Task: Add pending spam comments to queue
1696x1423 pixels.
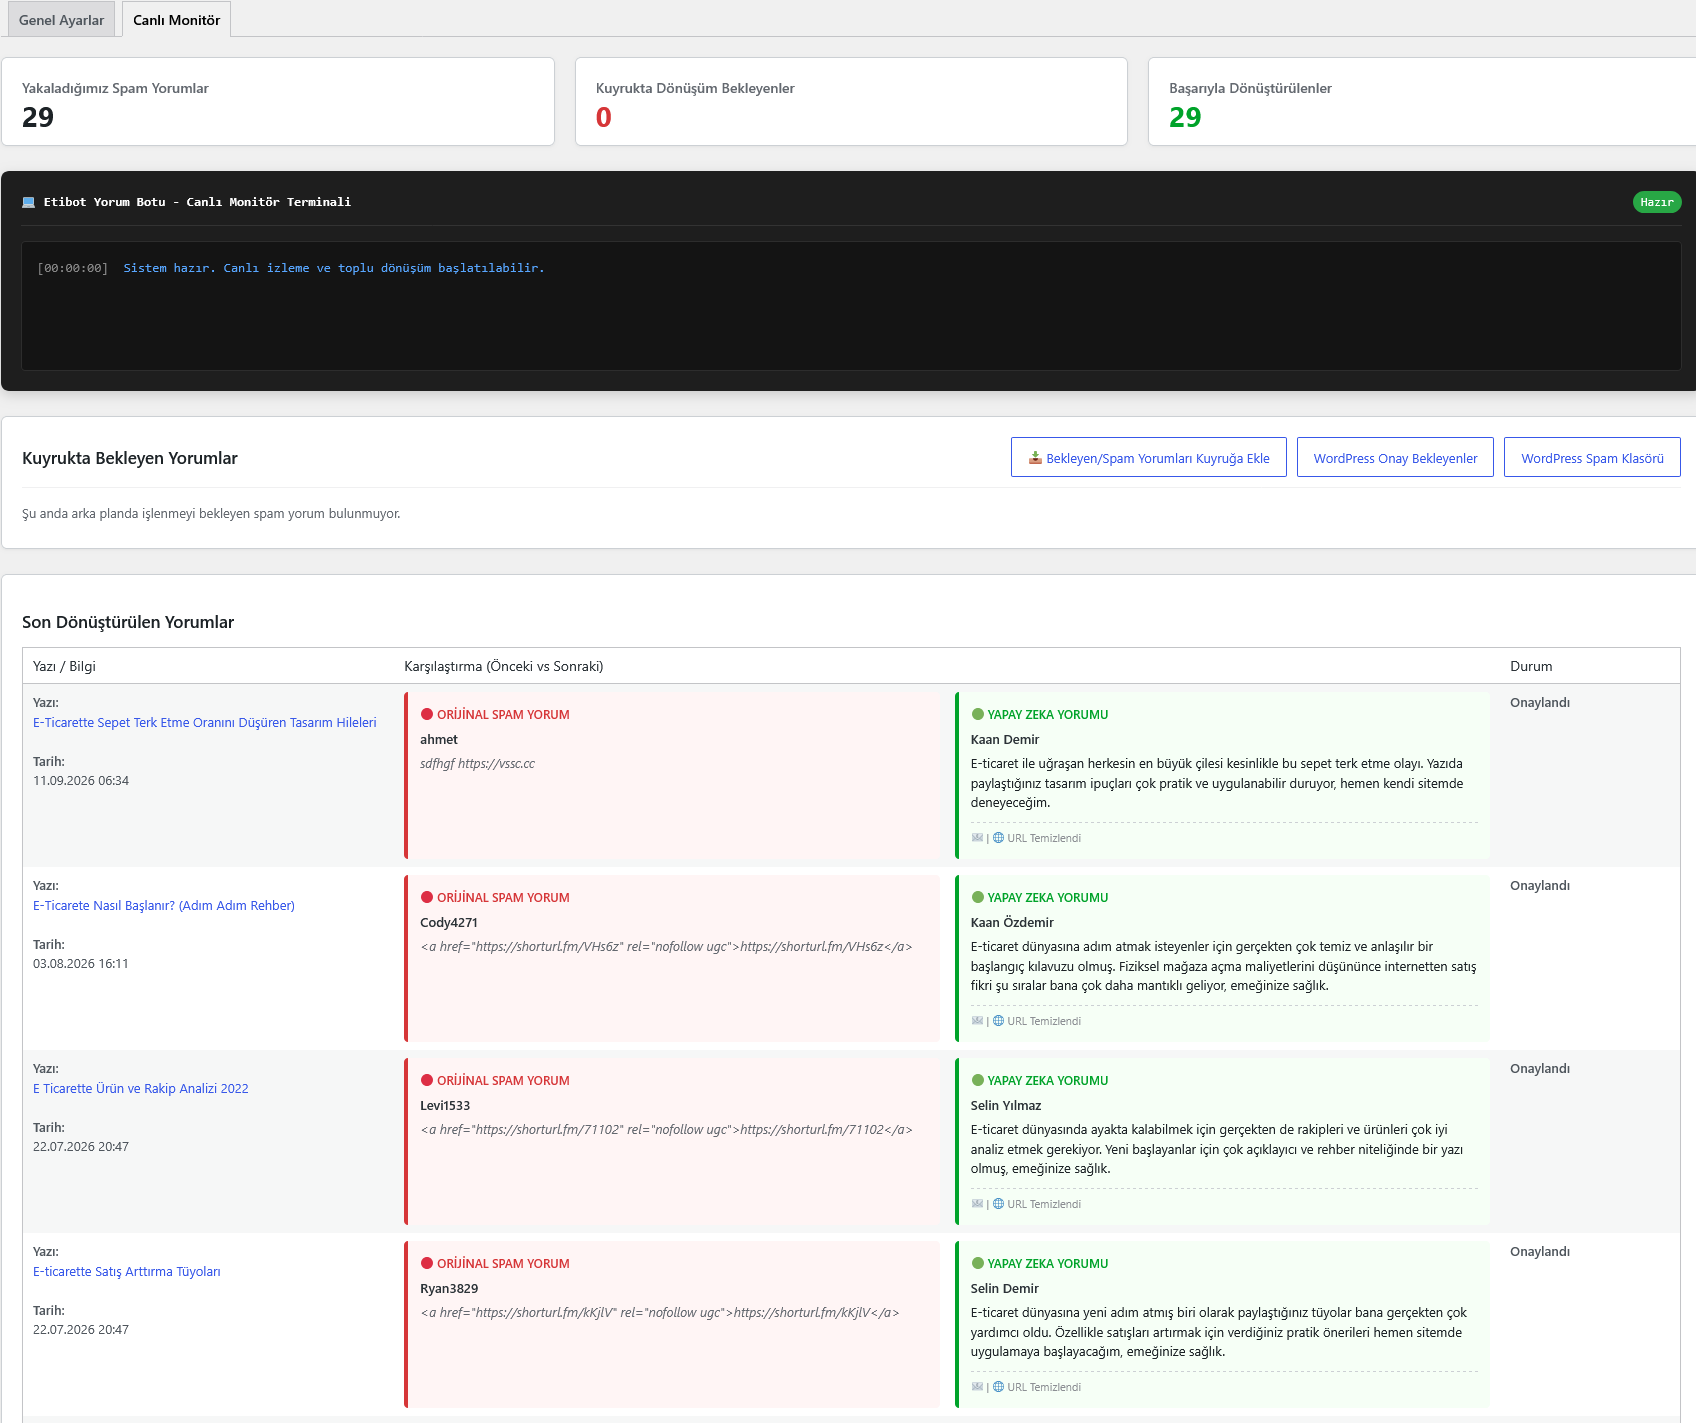Action: 1148,458
